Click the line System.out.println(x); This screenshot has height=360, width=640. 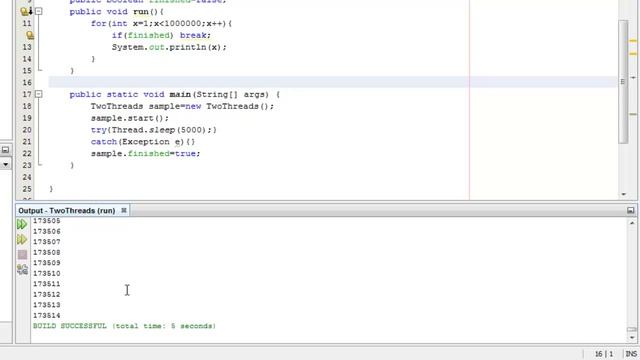pyautogui.click(x=169, y=47)
